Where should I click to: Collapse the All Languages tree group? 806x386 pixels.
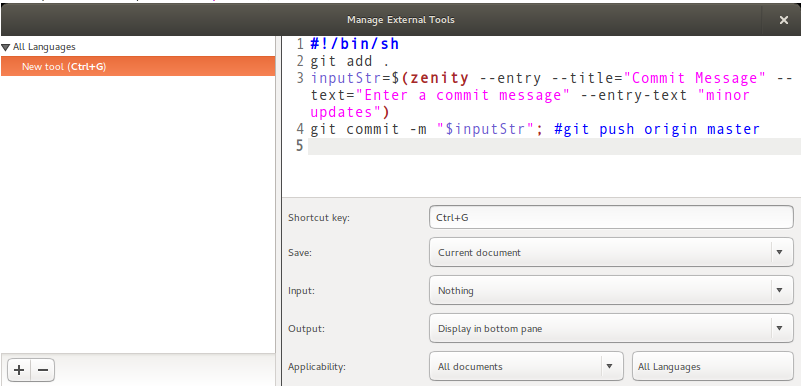pos(6,47)
